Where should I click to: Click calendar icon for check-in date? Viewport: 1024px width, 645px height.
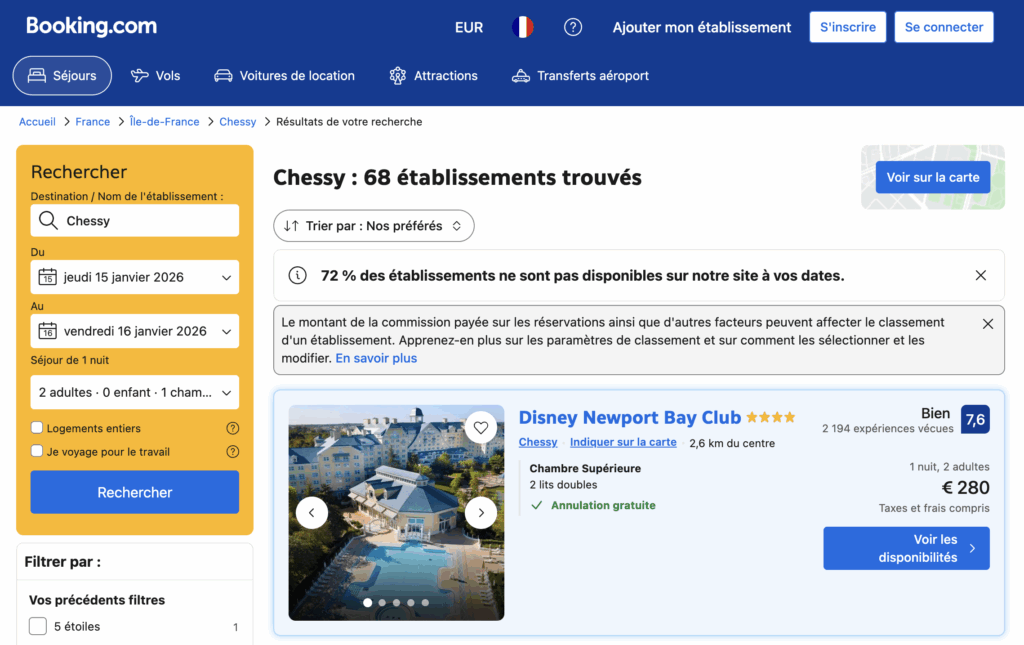click(x=48, y=277)
